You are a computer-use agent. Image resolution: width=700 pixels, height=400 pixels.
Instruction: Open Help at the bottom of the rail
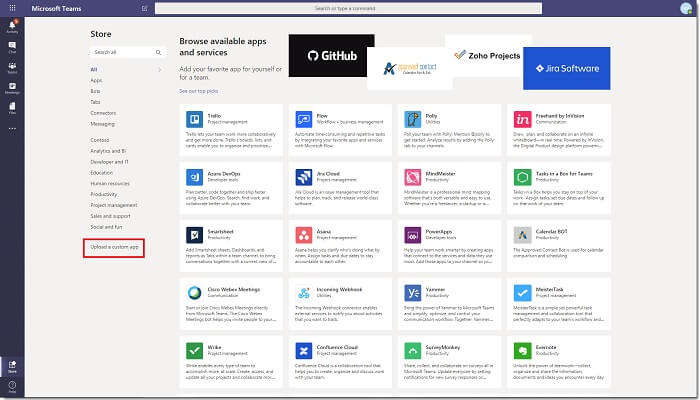pyautogui.click(x=12, y=387)
